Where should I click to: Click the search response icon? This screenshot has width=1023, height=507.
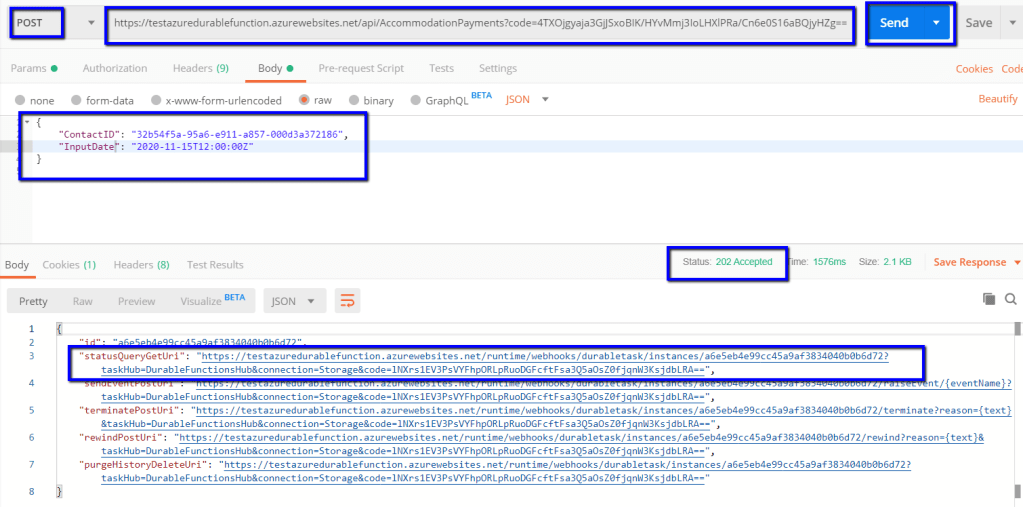click(x=1011, y=299)
